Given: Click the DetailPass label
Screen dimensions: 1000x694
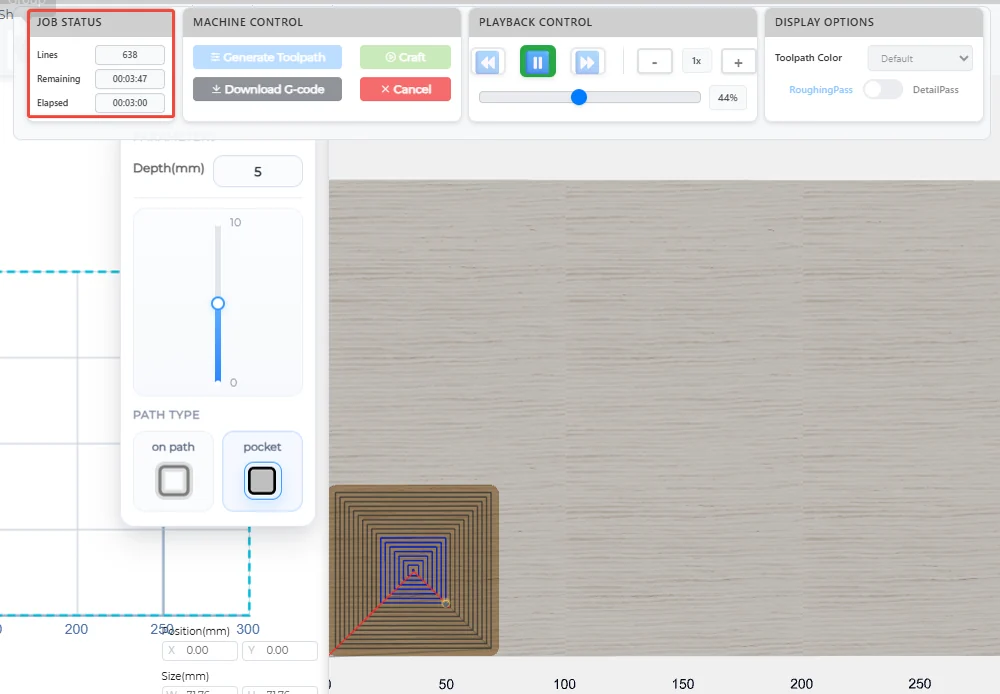Looking at the screenshot, I should pos(936,90).
